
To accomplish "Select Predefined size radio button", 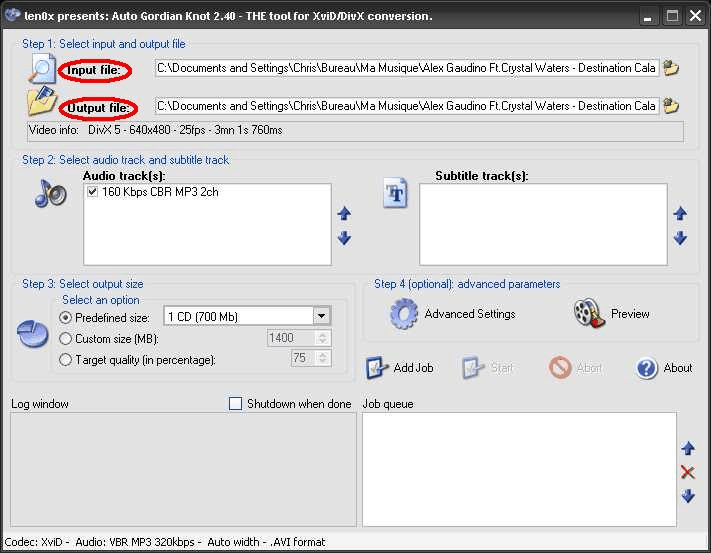I will point(66,318).
